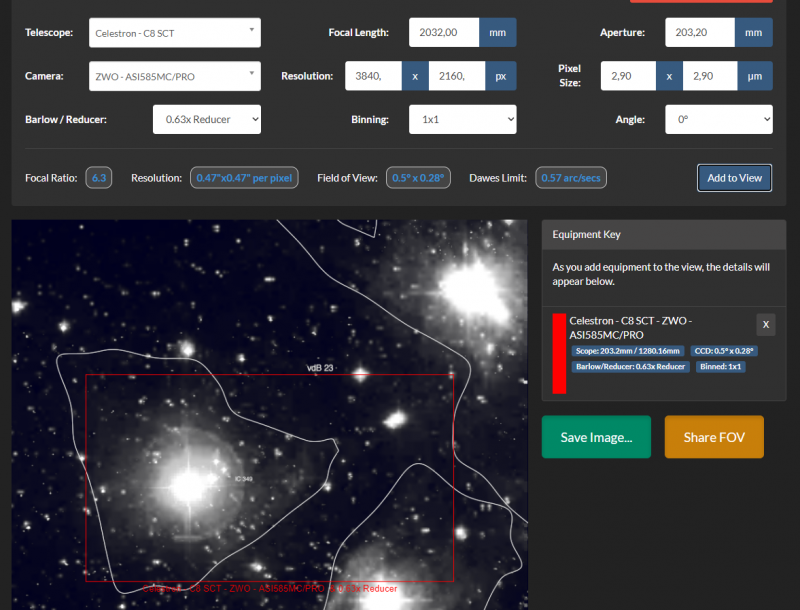800x610 pixels.
Task: Click the Focal Length input field
Action: (444, 32)
